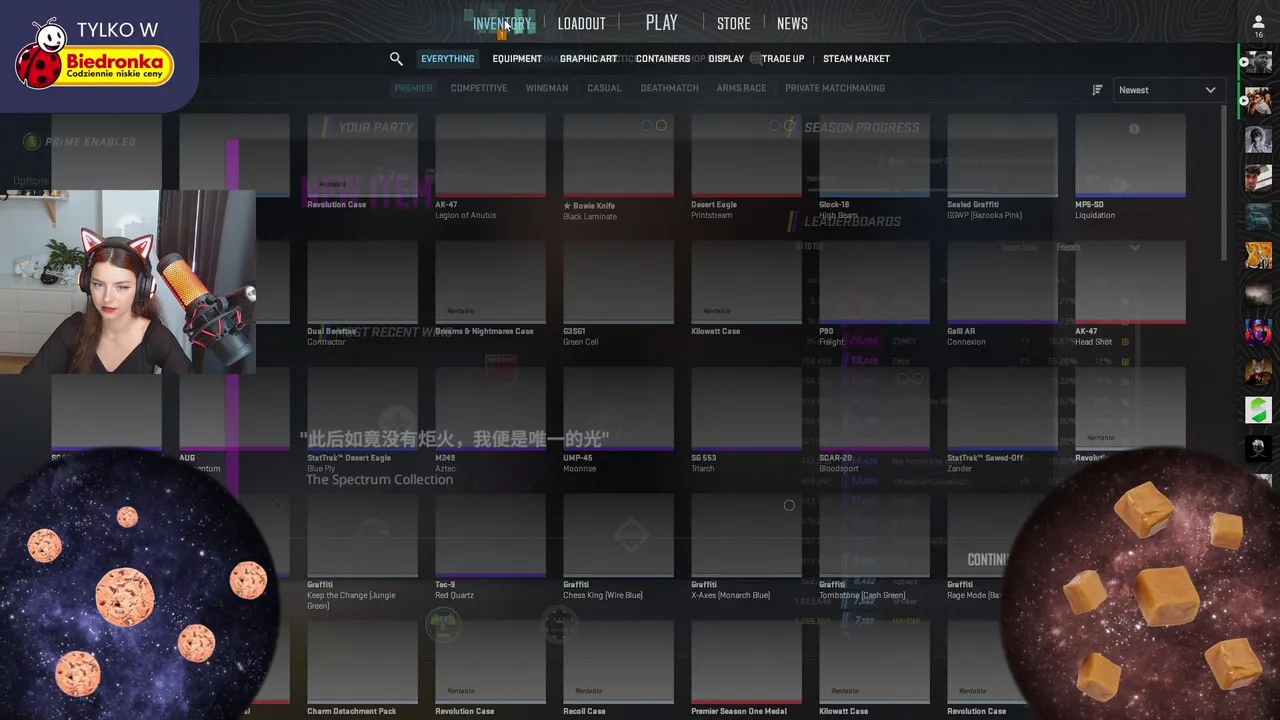Select the Keep the Change graffiti
The image size is (1280, 720).
(362, 553)
